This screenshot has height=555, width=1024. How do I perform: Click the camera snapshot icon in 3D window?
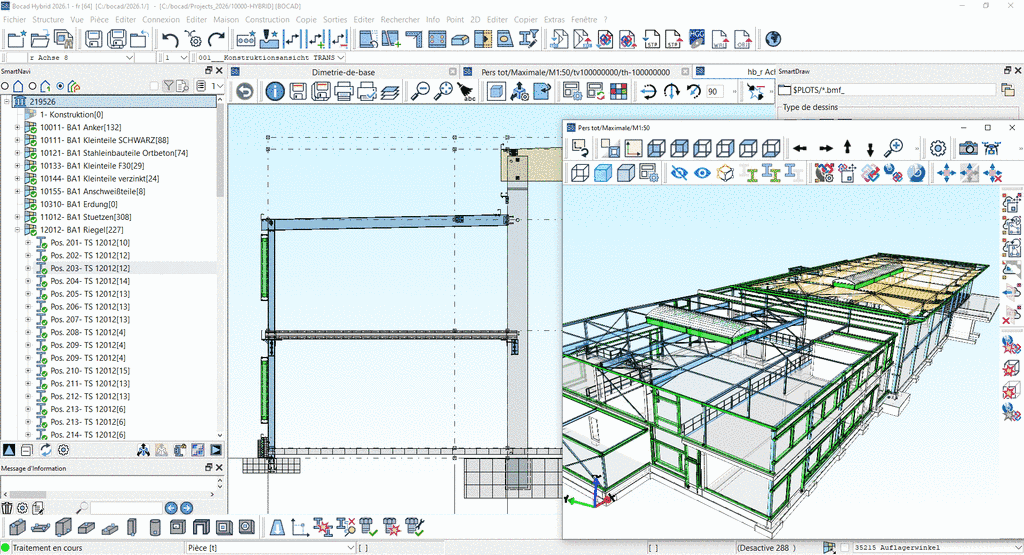[968, 148]
